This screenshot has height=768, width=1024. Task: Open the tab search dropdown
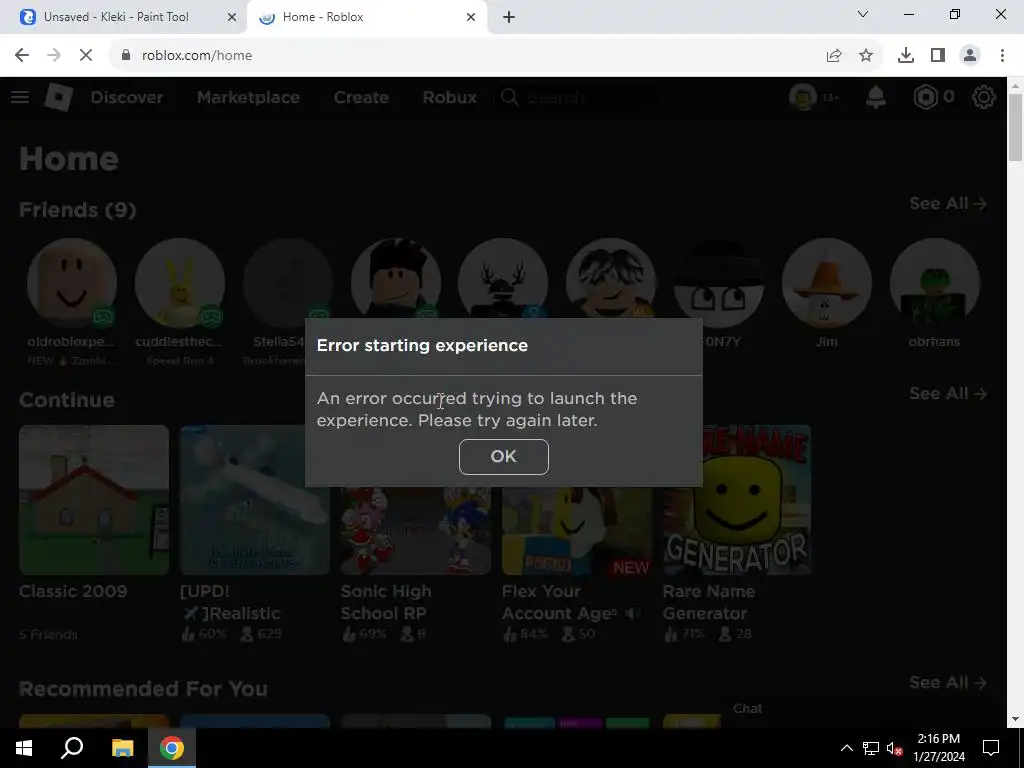pyautogui.click(x=863, y=14)
